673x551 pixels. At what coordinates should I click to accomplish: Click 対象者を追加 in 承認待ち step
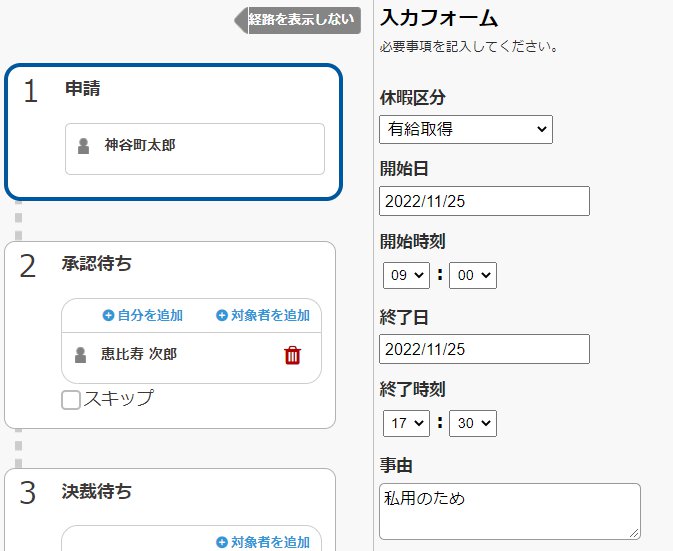[263, 315]
